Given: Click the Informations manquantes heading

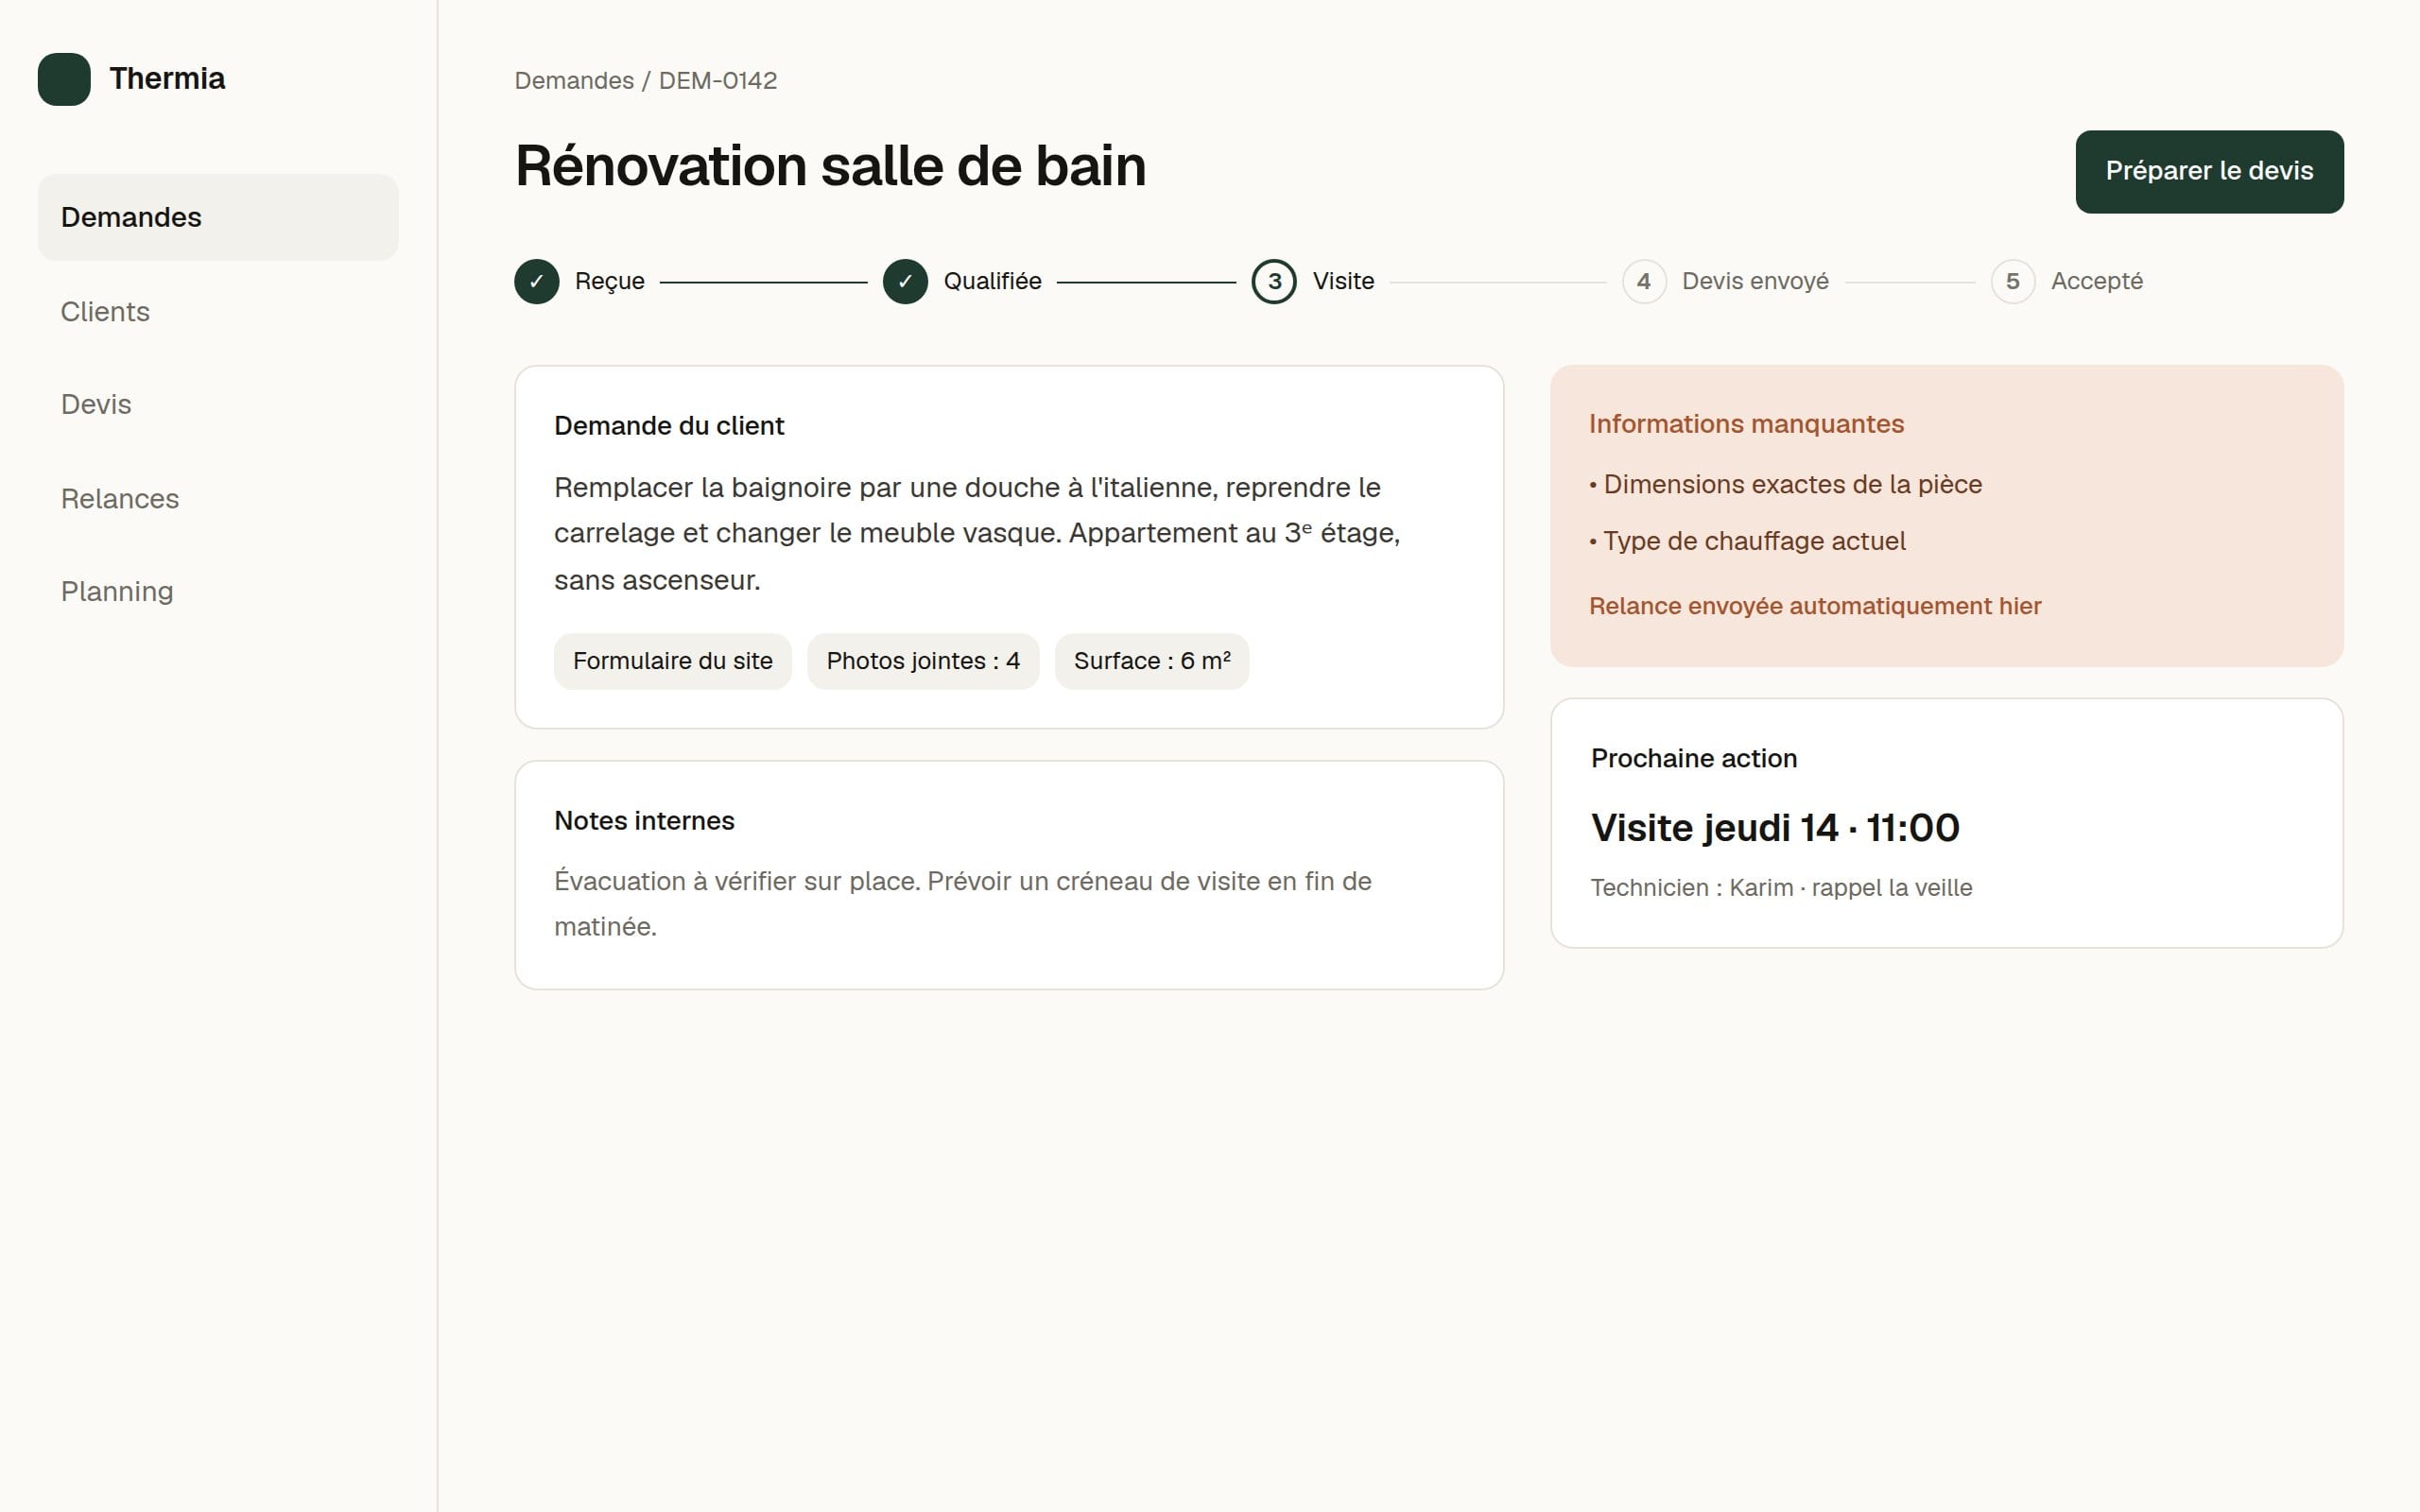Looking at the screenshot, I should [x=1746, y=424].
